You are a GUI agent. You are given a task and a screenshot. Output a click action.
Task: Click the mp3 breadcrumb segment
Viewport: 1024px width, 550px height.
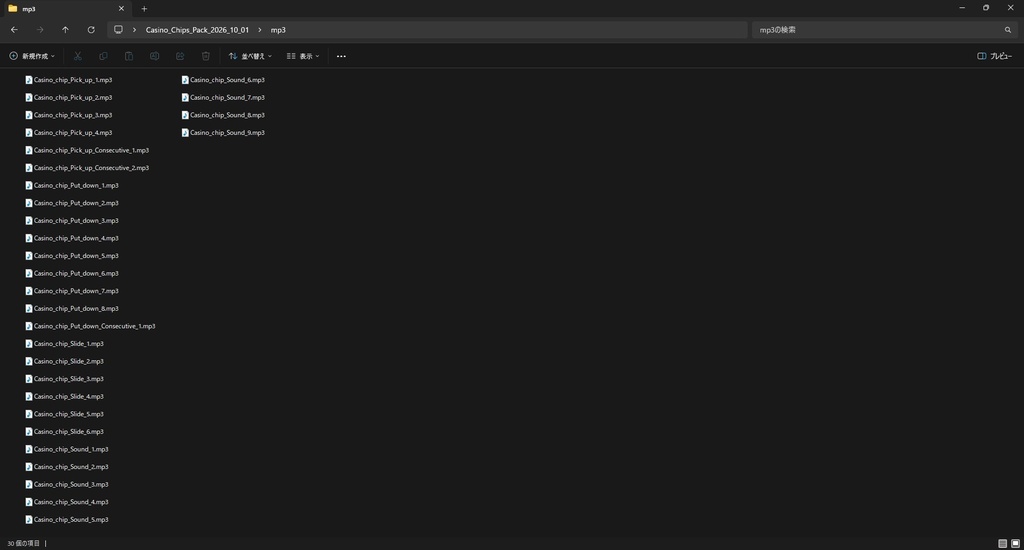[x=278, y=30]
